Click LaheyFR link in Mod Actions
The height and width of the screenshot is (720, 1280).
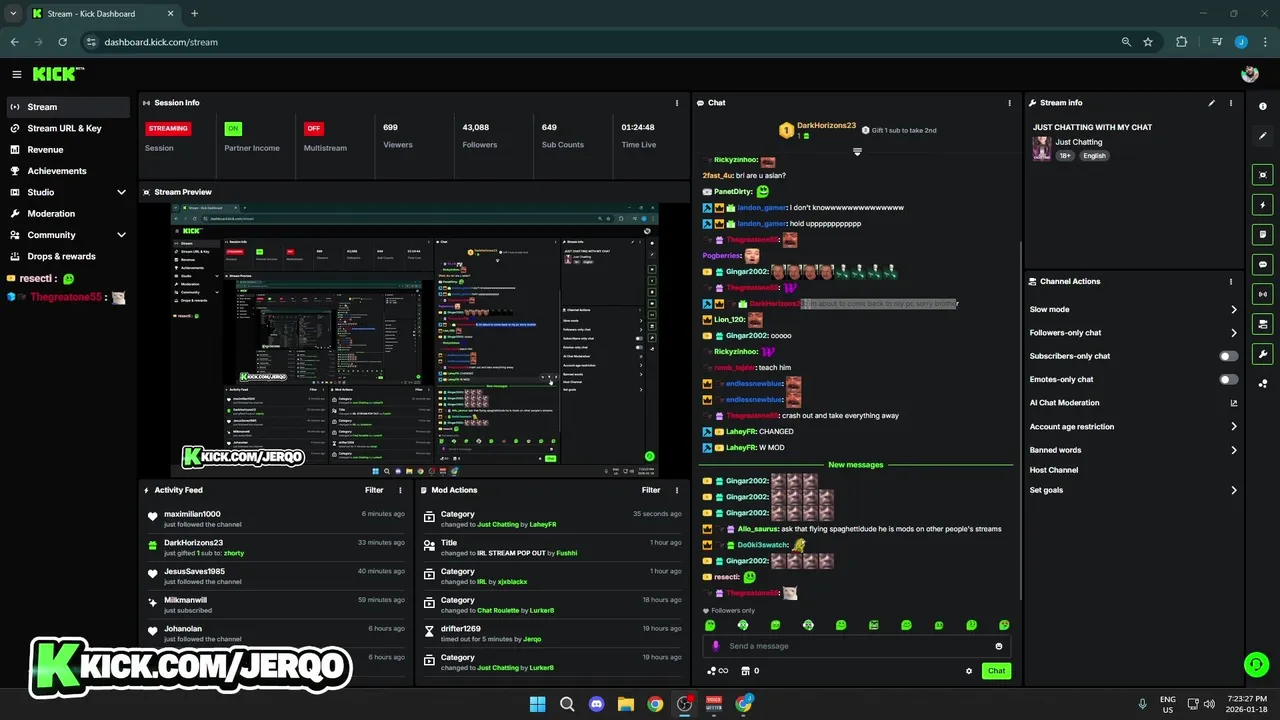(543, 524)
